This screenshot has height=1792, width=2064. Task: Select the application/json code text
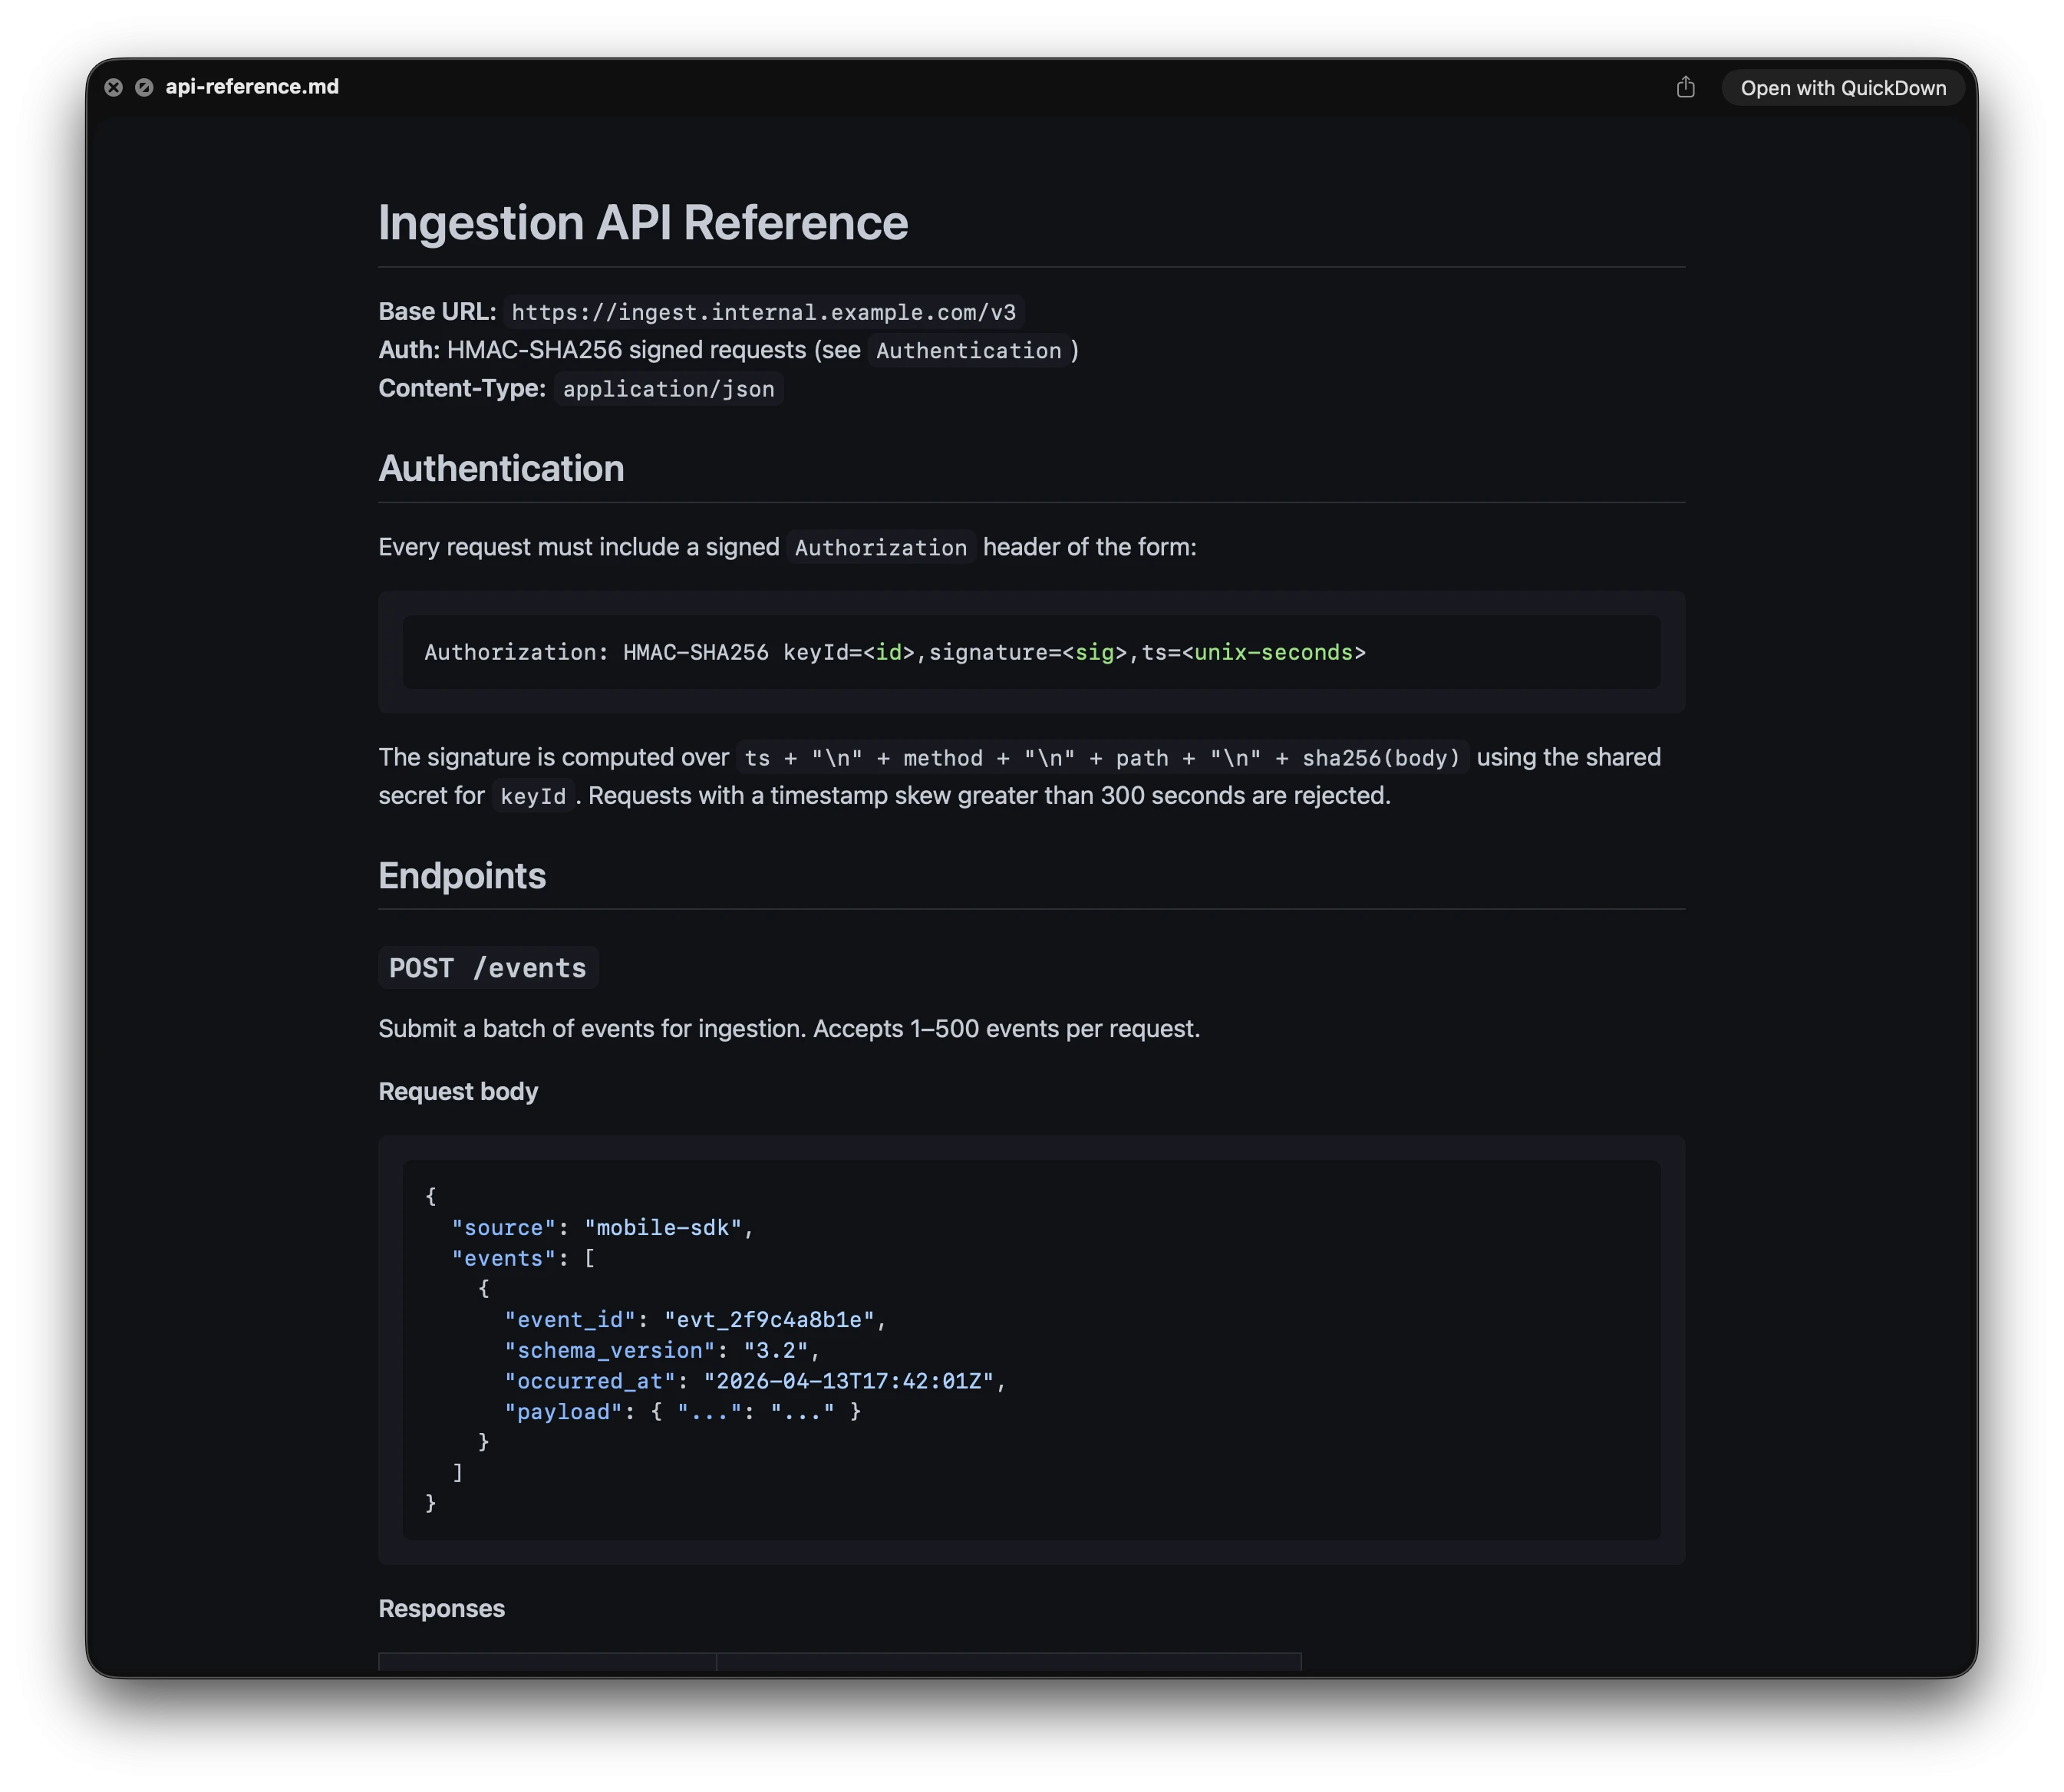coord(668,389)
